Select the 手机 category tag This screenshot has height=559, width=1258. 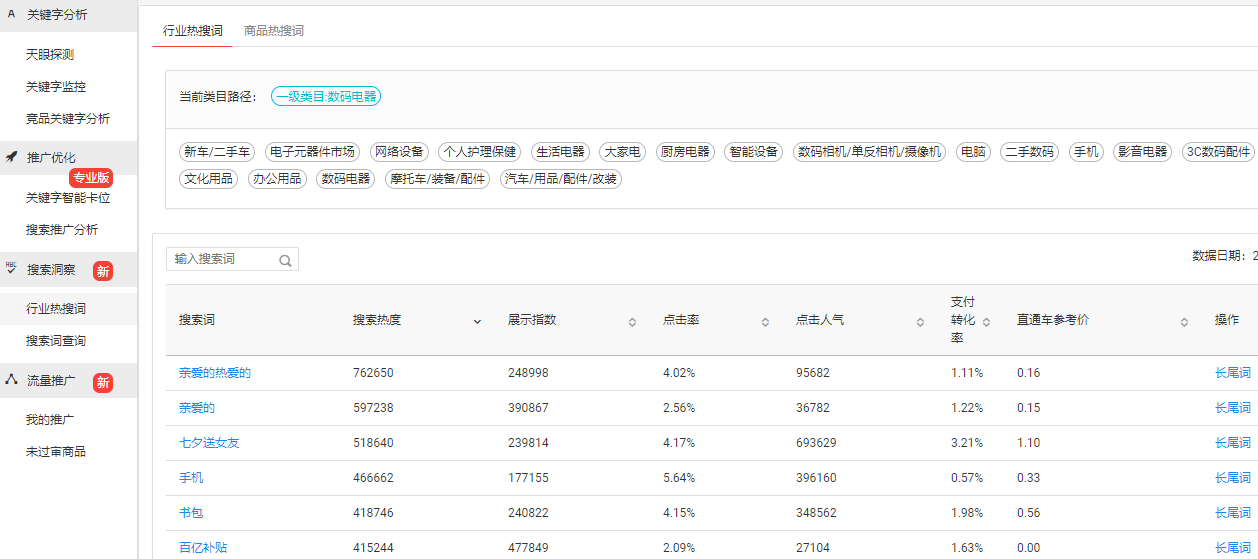(1085, 152)
